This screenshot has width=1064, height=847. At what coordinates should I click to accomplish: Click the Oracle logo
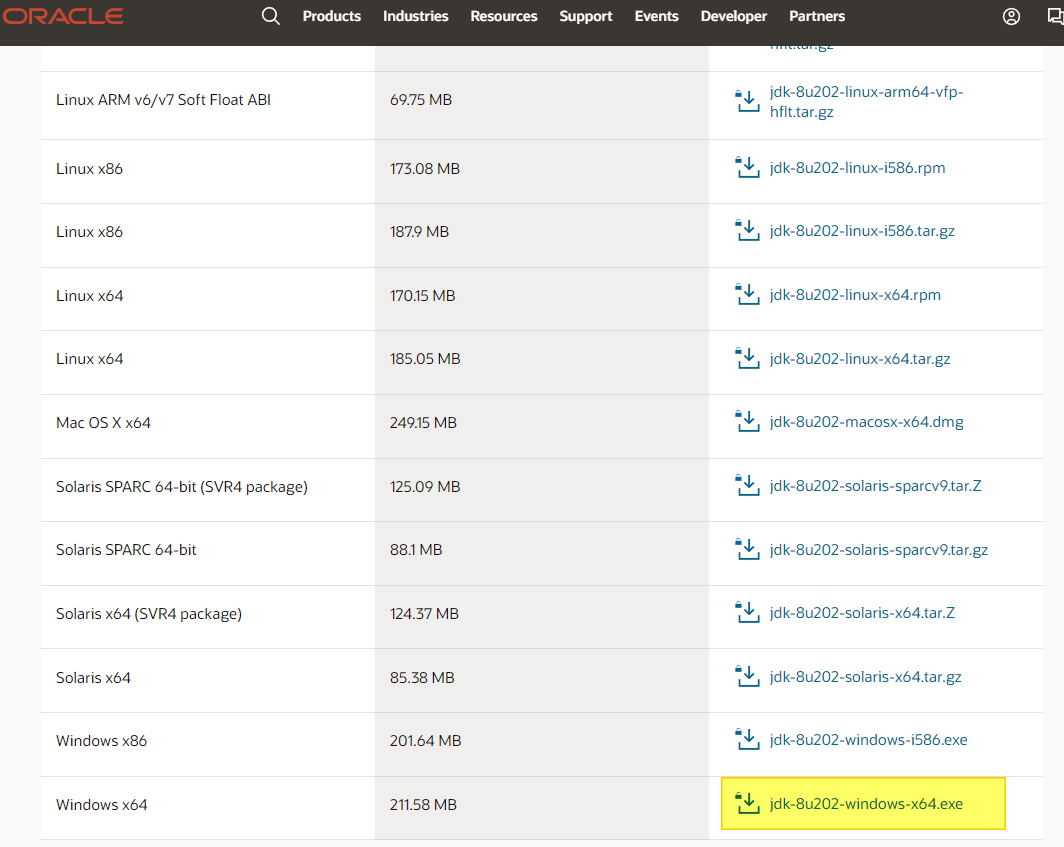[x=62, y=16]
